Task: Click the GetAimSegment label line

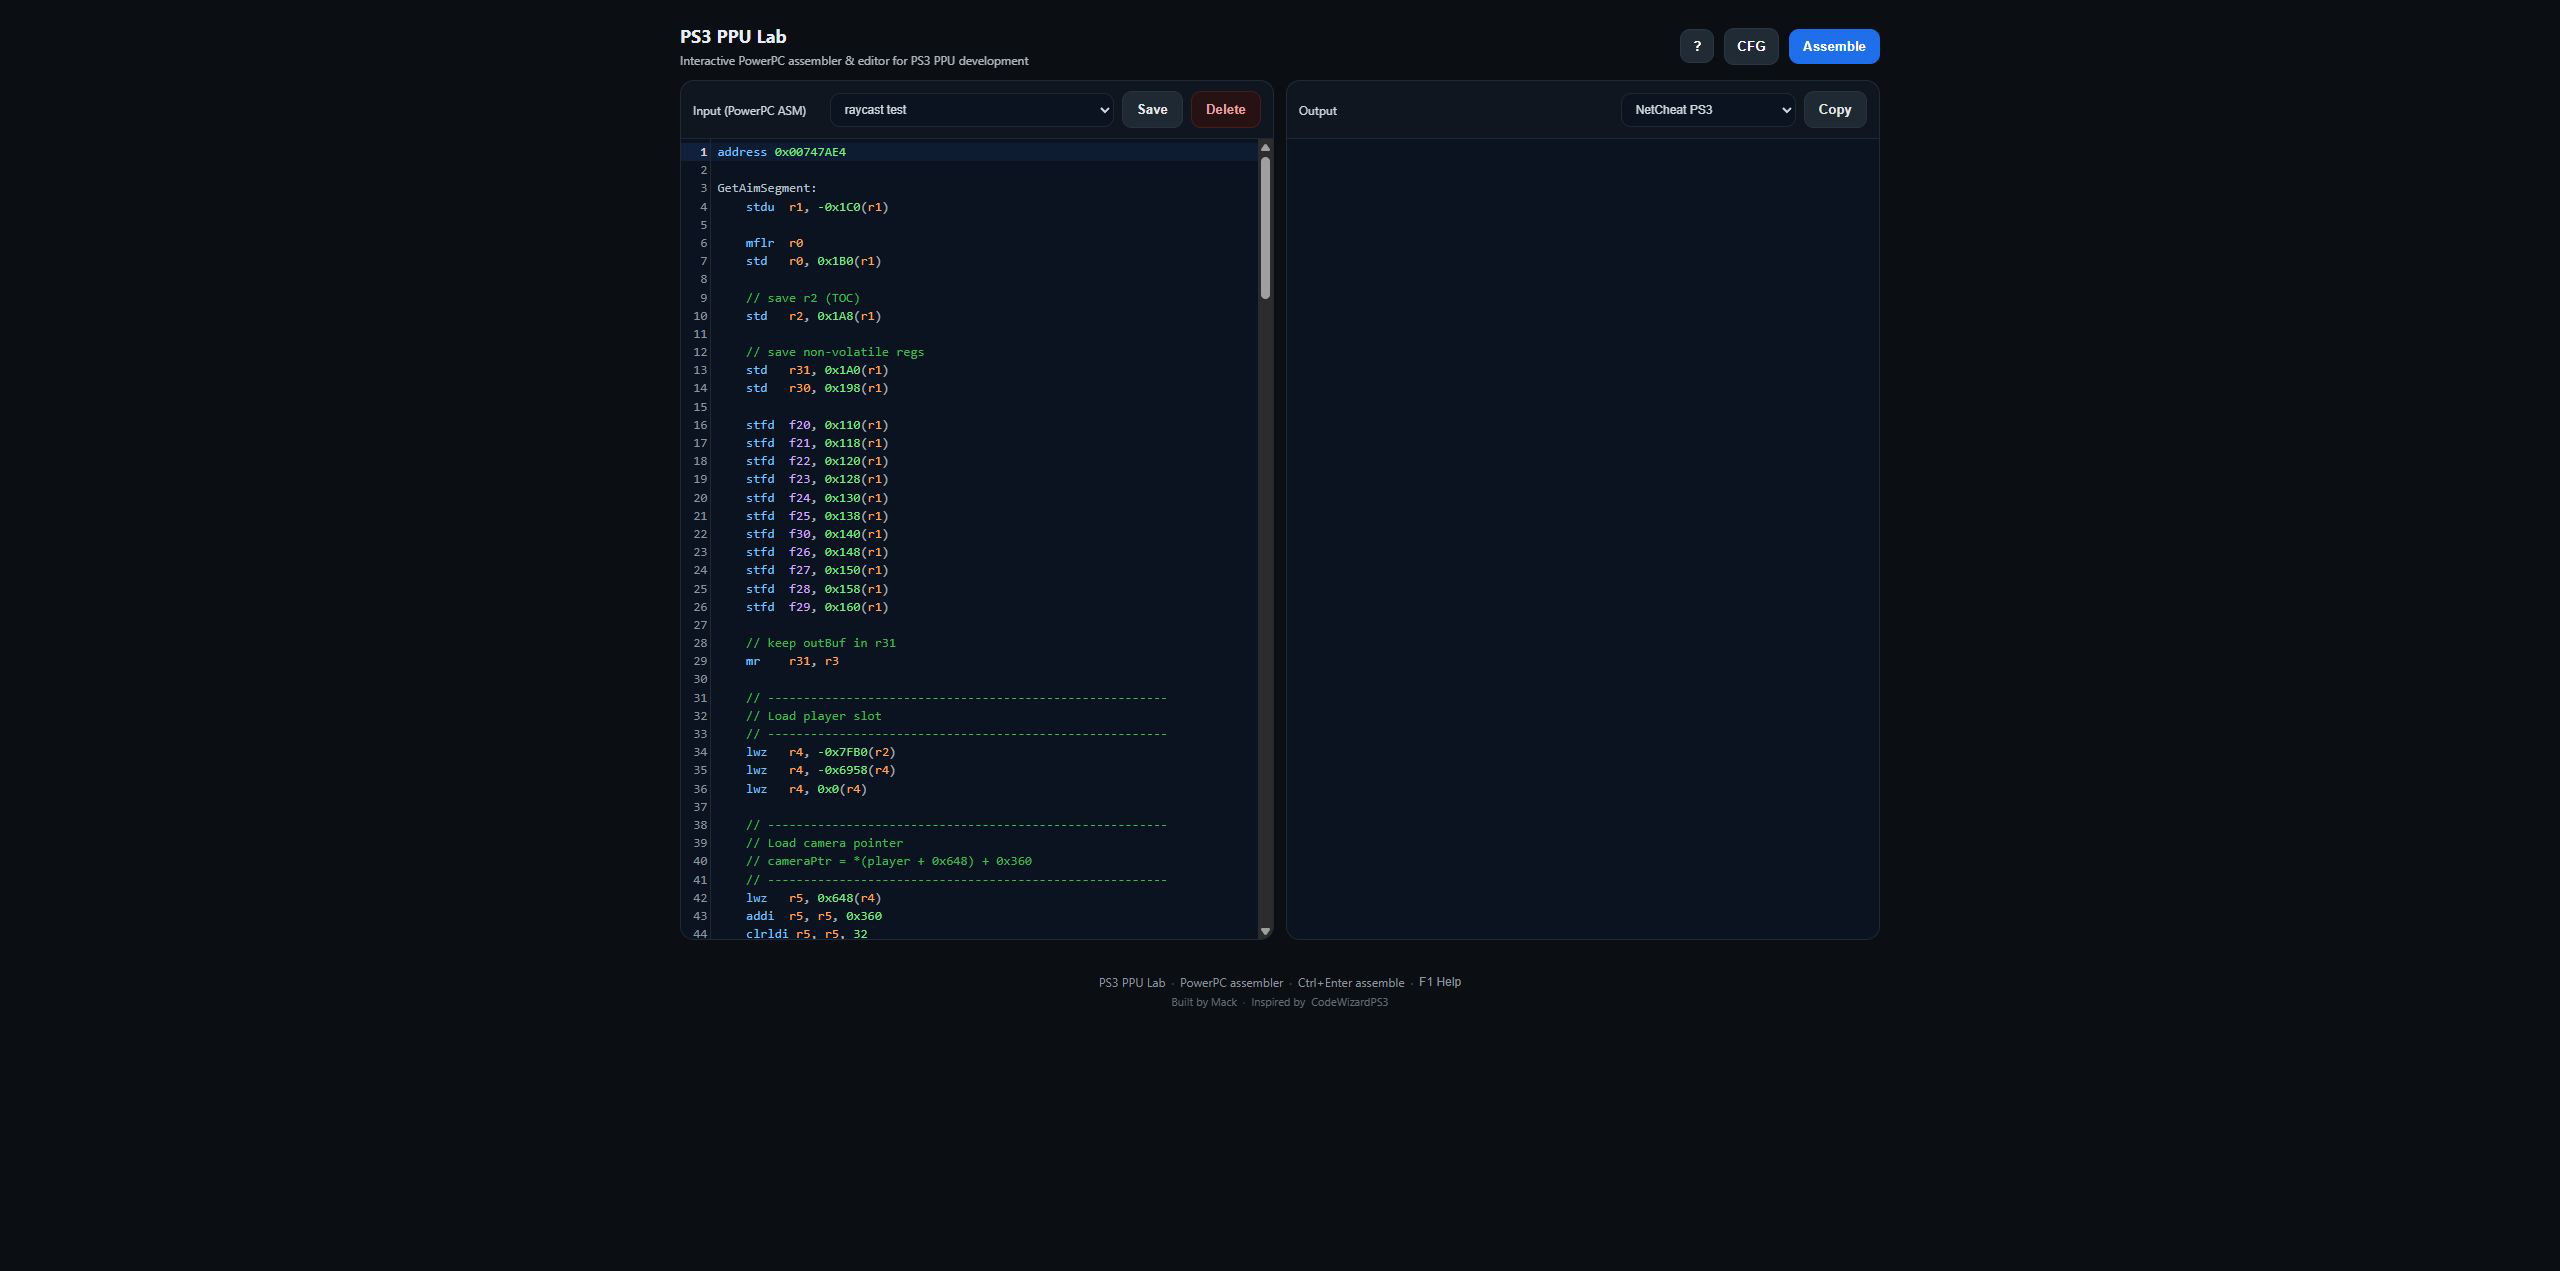Action: coord(766,188)
